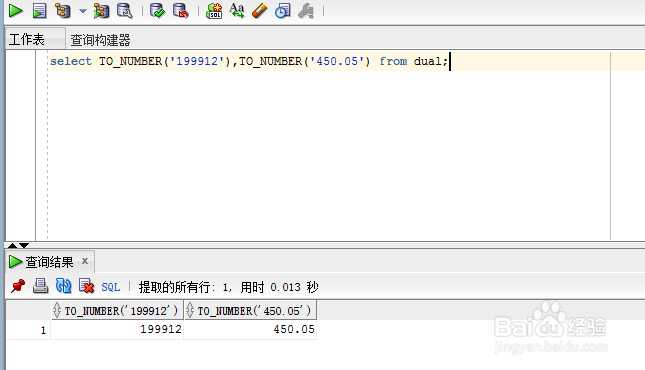Open SQL History clock icon

(x=283, y=11)
